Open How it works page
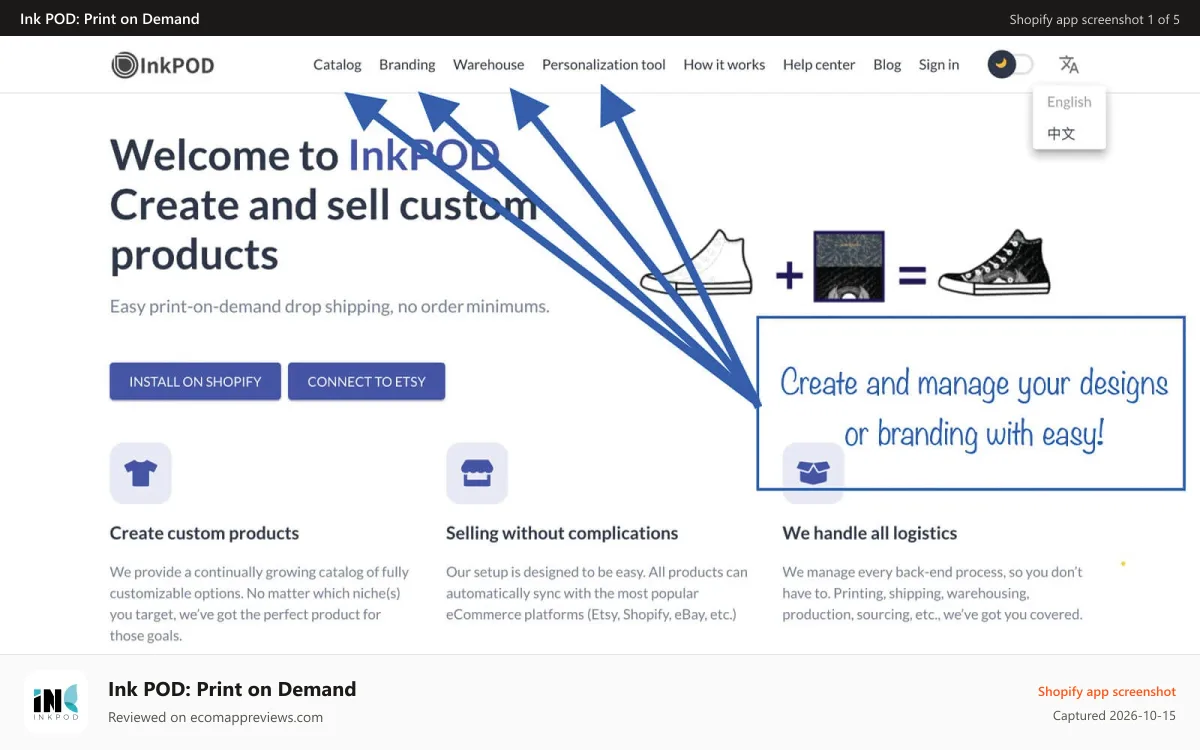 coord(724,65)
